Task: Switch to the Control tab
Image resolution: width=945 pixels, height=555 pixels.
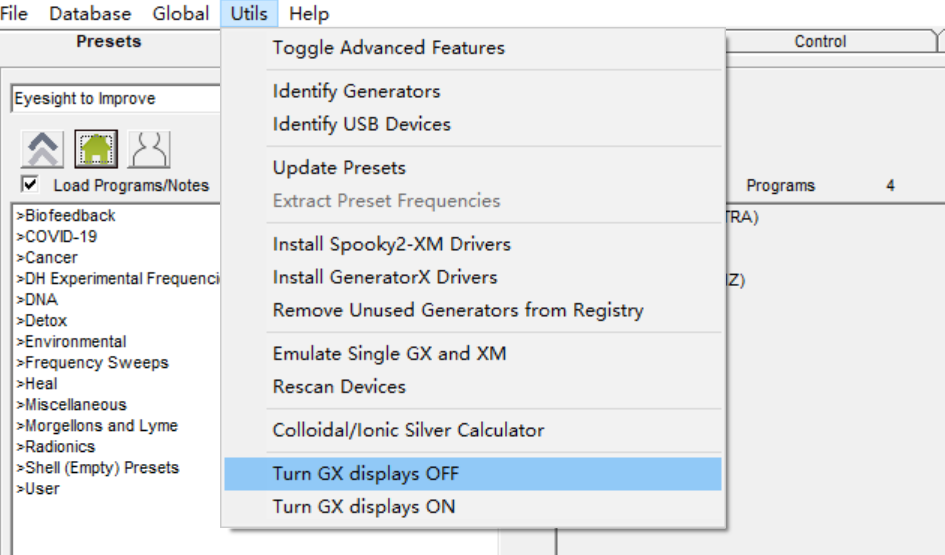Action: point(820,42)
